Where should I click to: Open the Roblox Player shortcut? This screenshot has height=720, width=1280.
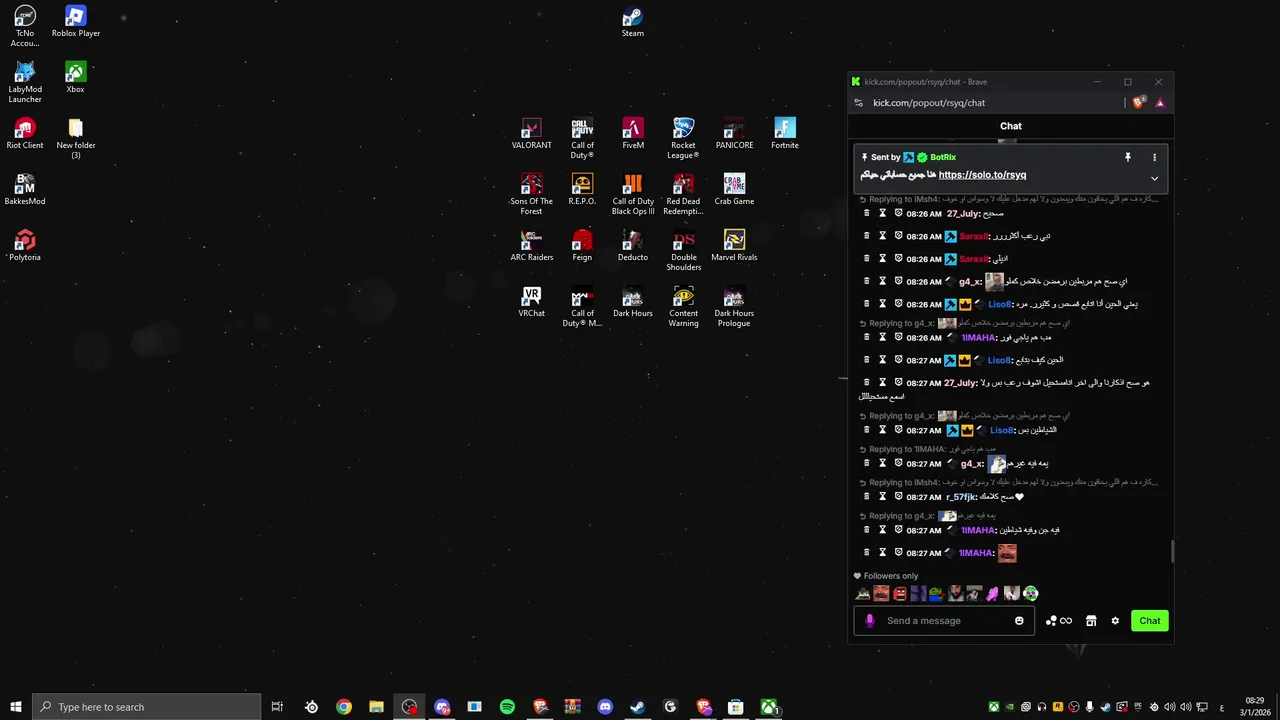[76, 22]
